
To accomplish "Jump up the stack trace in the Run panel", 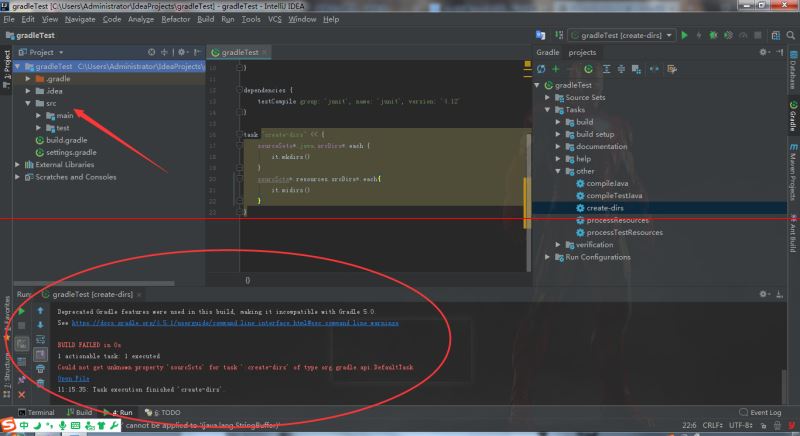I will 40,311.
